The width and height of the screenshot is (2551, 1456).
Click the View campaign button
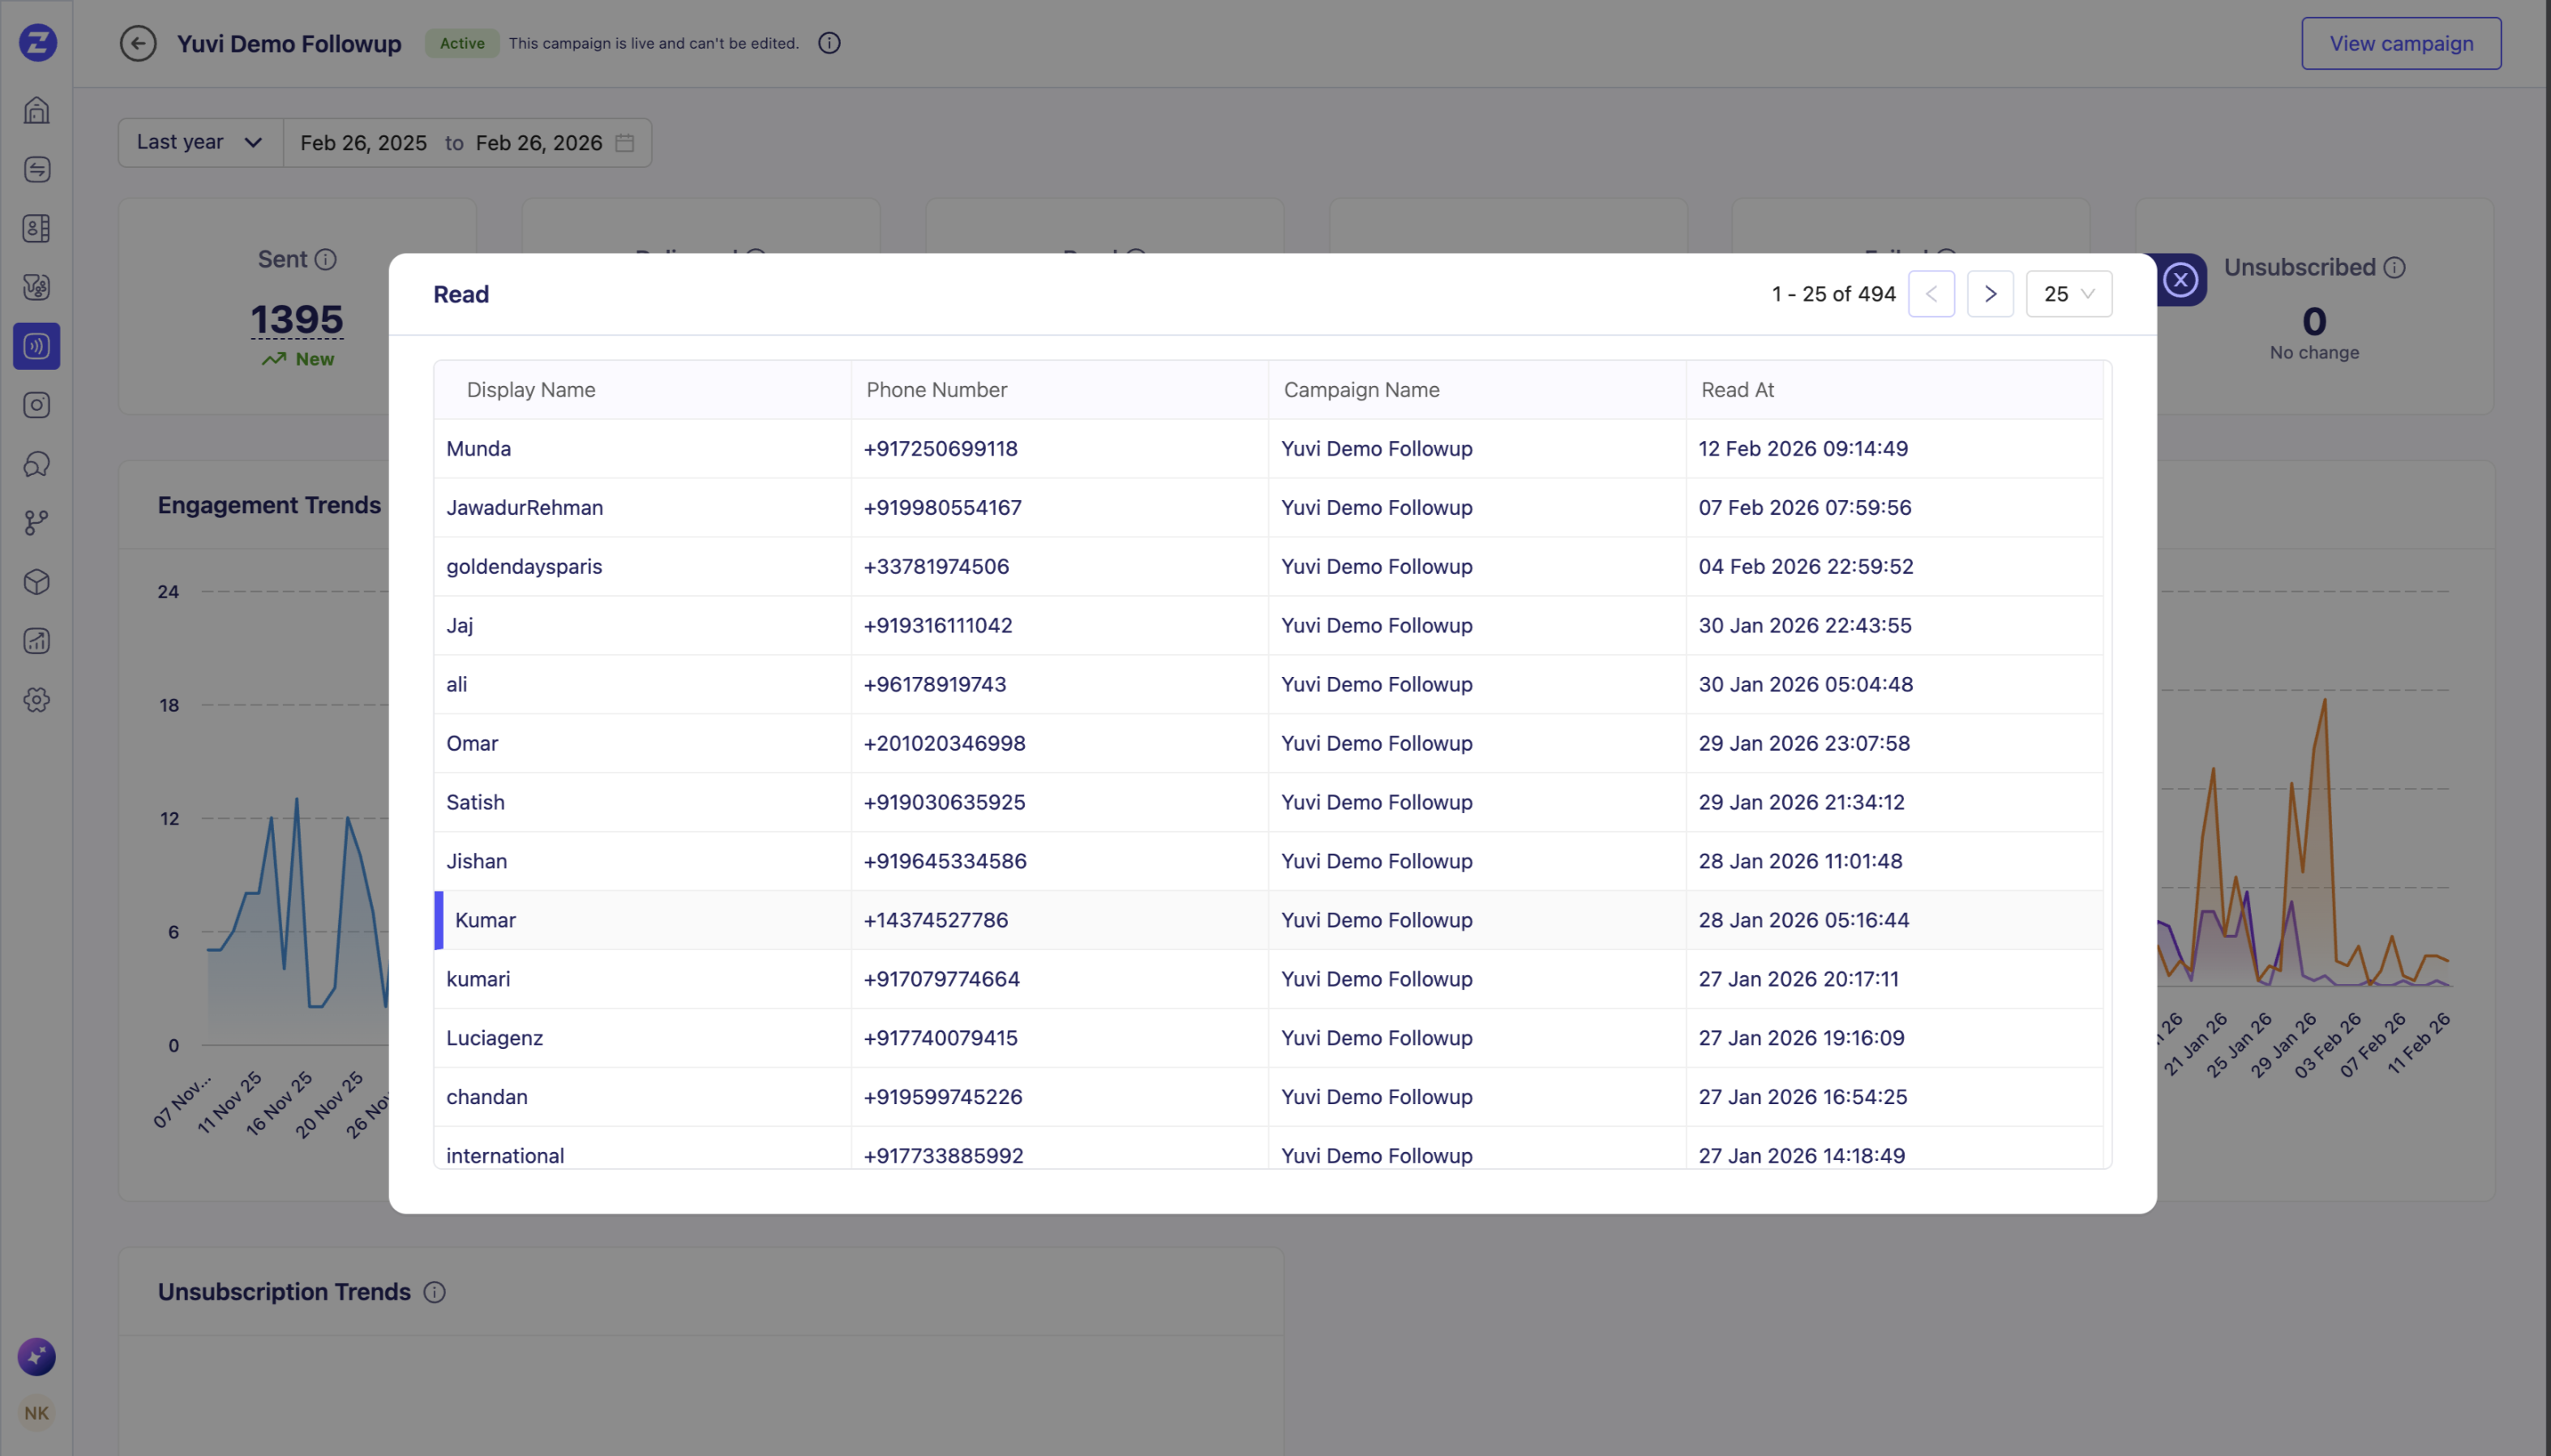pyautogui.click(x=2400, y=43)
